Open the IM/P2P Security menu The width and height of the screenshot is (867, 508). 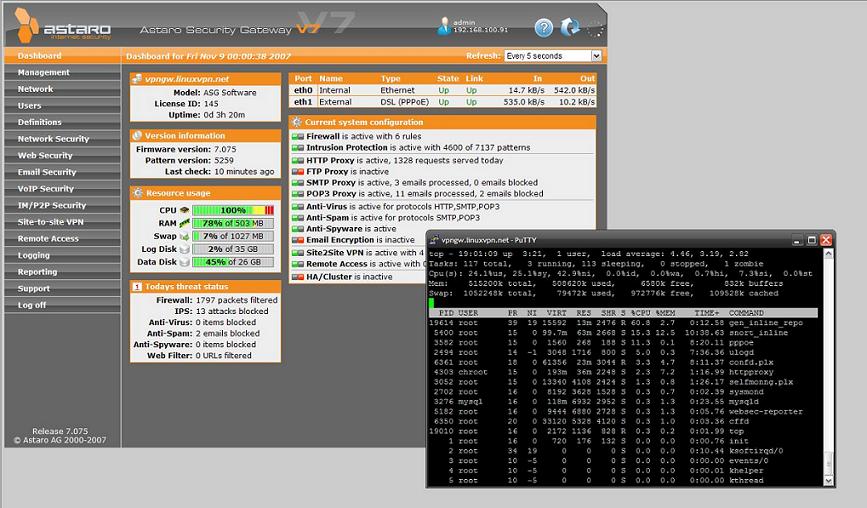(62, 205)
